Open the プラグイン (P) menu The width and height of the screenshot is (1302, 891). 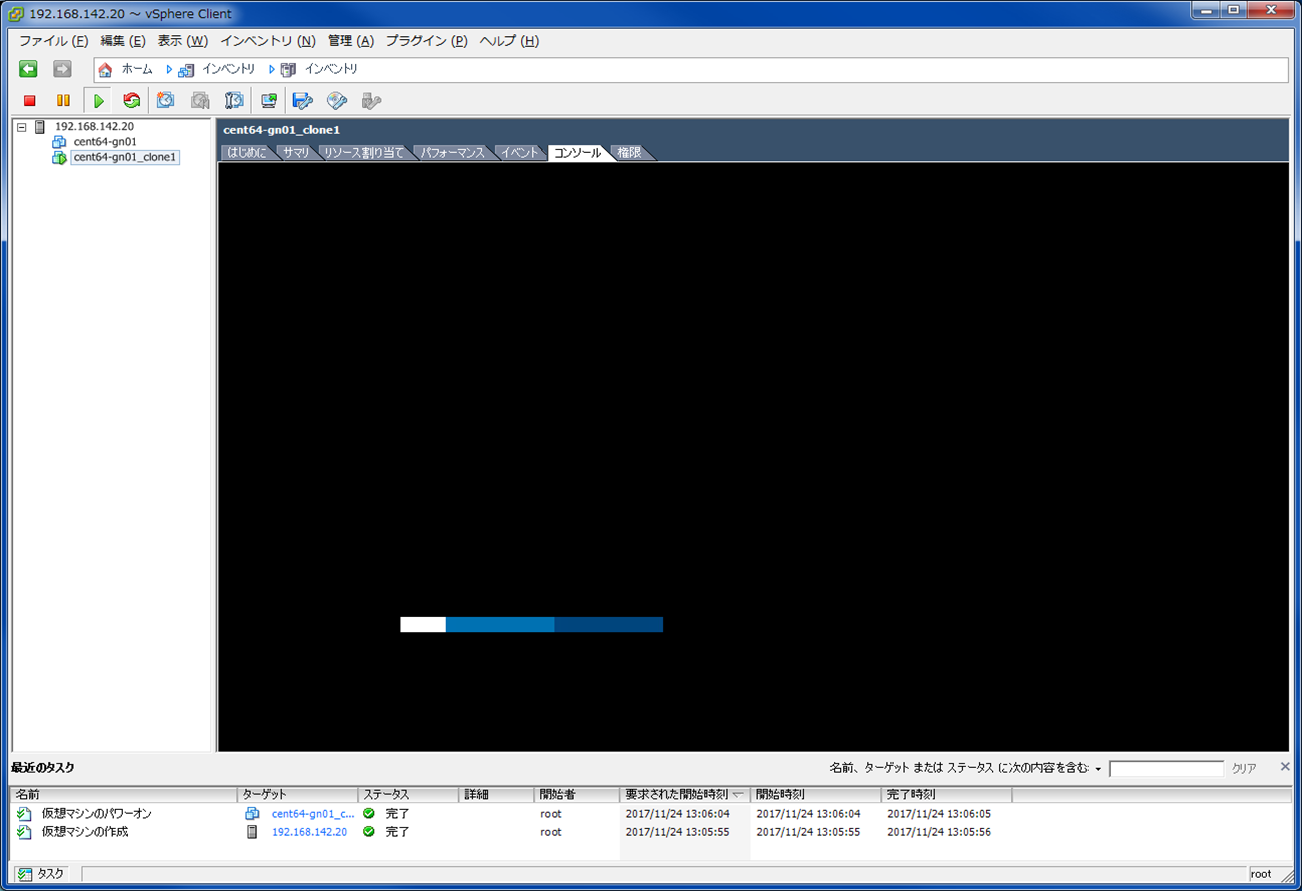(427, 41)
